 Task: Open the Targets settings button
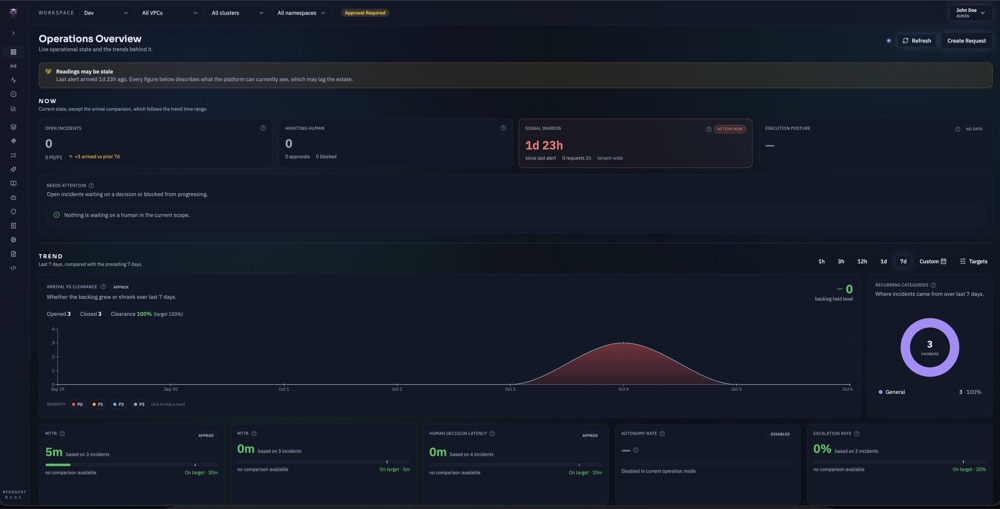(x=973, y=262)
